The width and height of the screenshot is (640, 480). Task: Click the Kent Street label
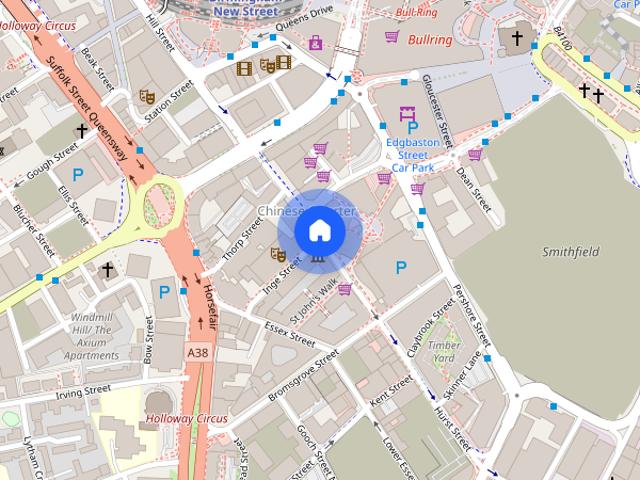click(391, 391)
